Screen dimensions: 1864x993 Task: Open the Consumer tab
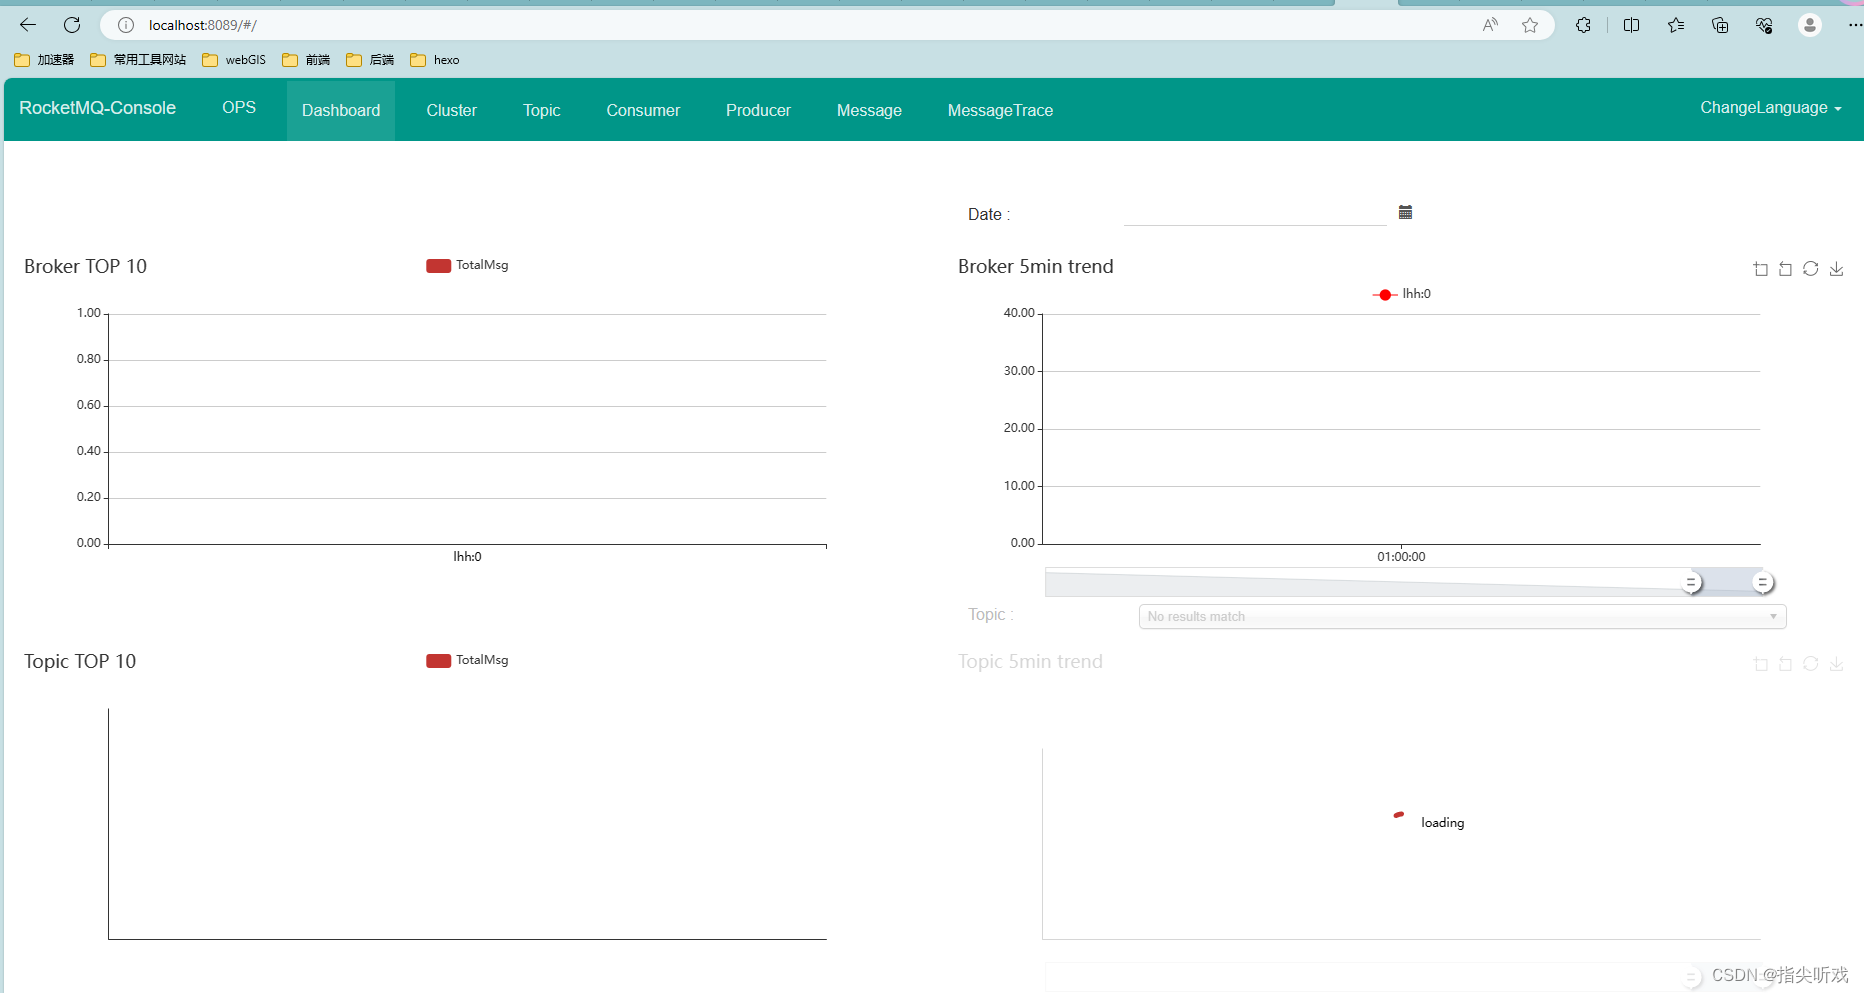point(643,110)
